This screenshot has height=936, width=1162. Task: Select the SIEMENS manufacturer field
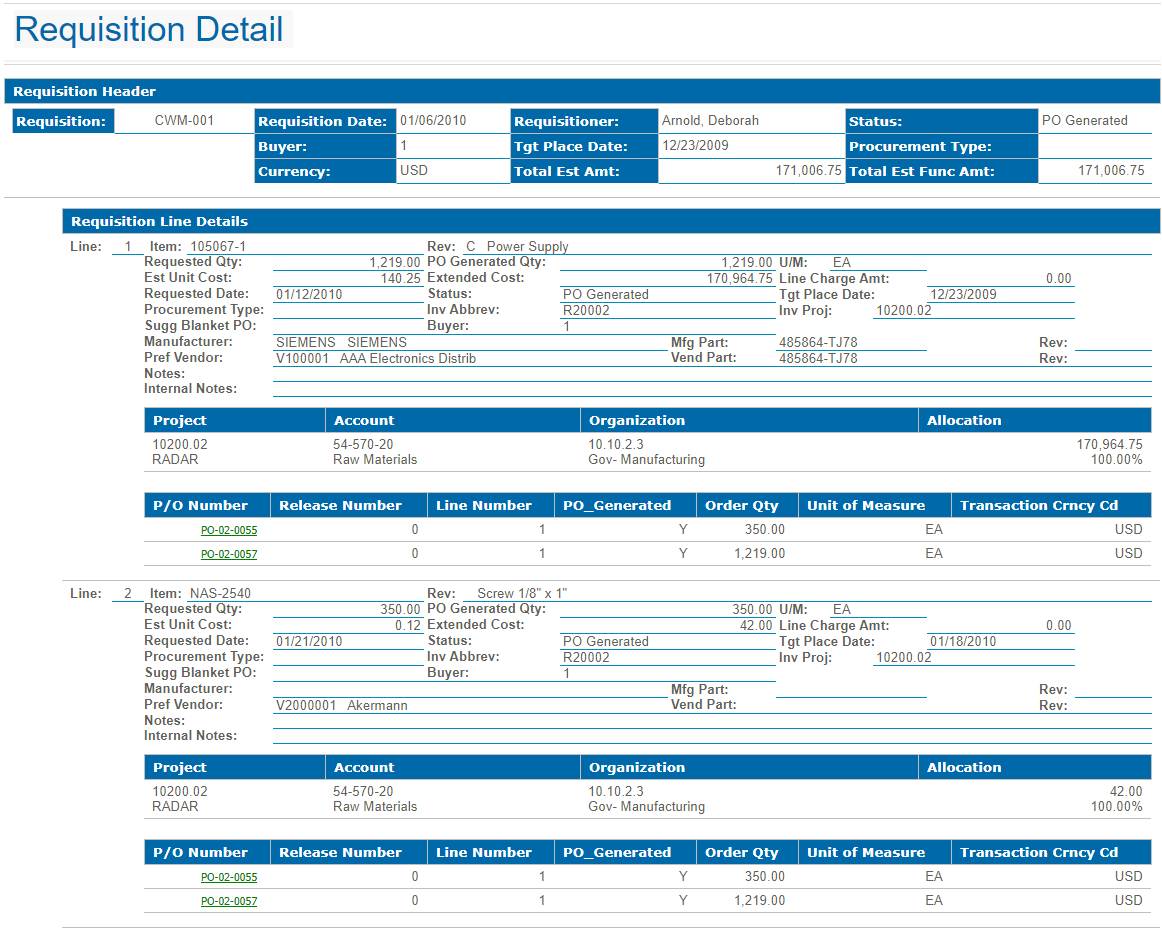[x=341, y=342]
